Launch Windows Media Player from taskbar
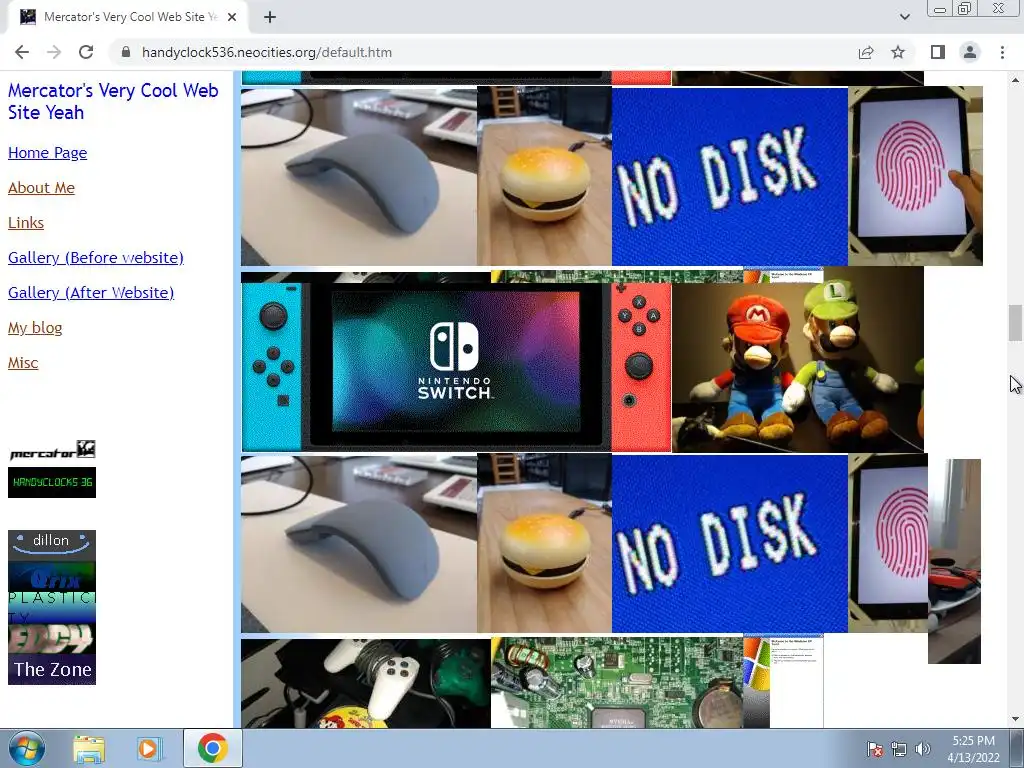Screen dimensions: 1024x768 (x=148, y=748)
